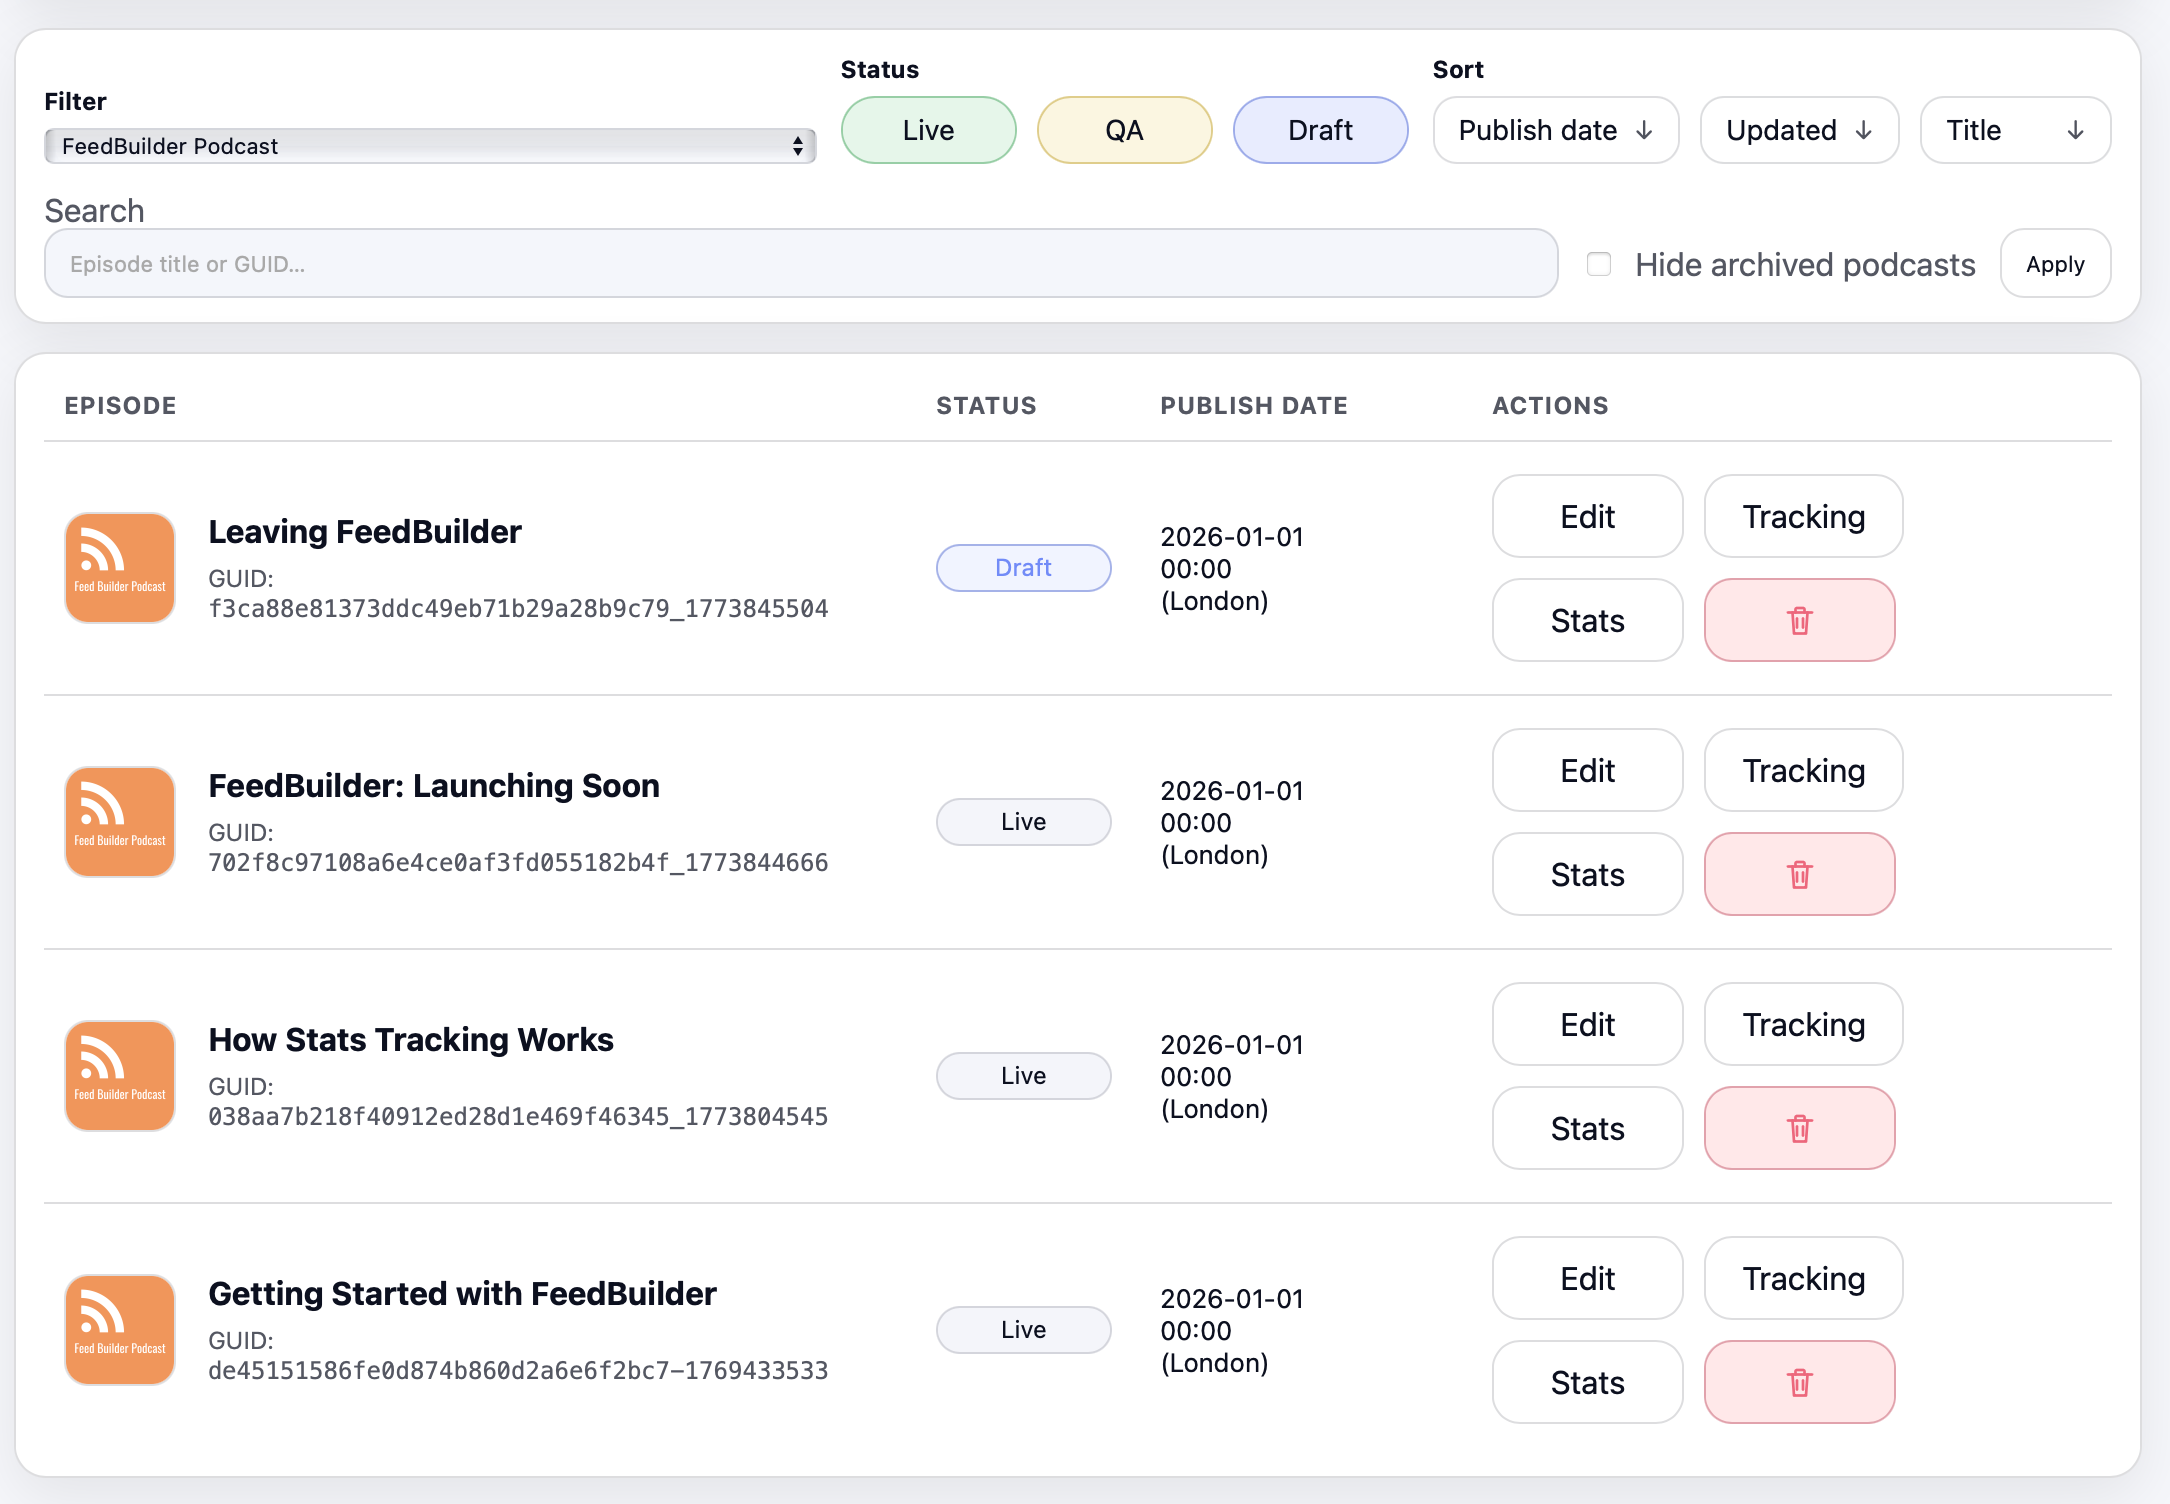Click the Apply button
This screenshot has width=2170, height=1504.
[x=2055, y=264]
